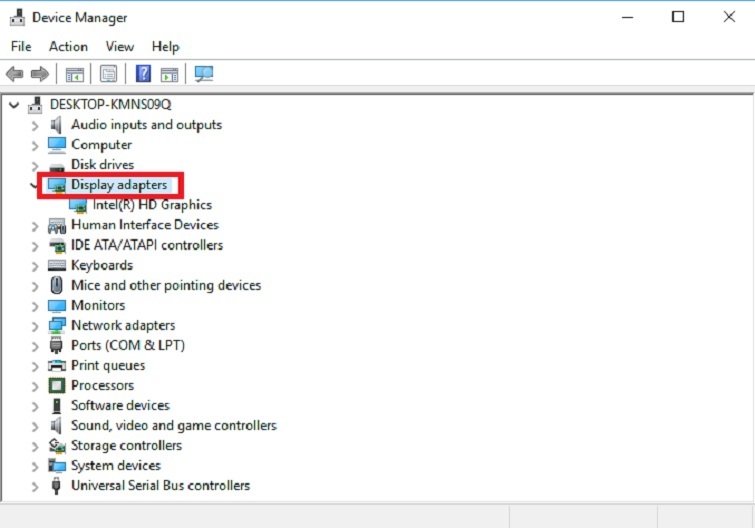Click the blue Help question mark icon

coord(143,74)
